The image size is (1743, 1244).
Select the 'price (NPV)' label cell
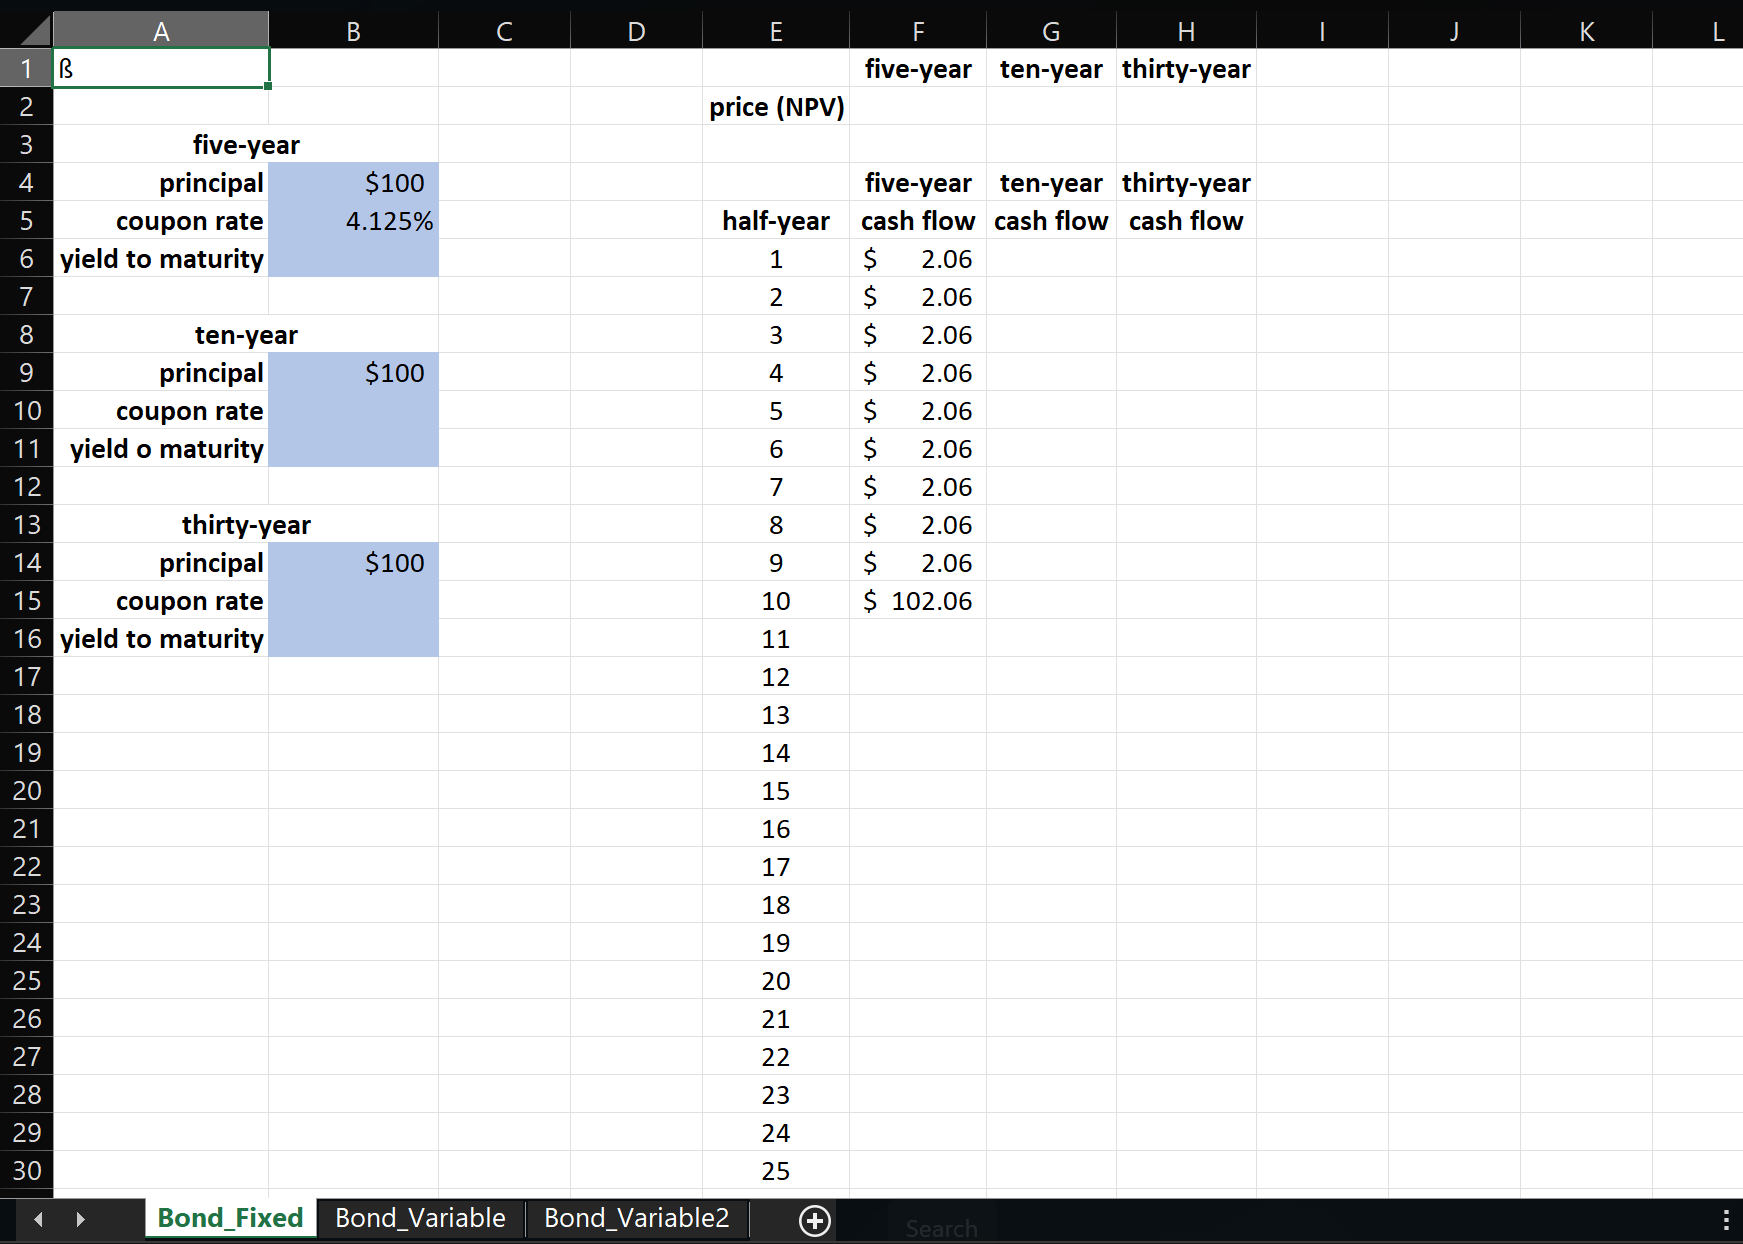tap(776, 107)
